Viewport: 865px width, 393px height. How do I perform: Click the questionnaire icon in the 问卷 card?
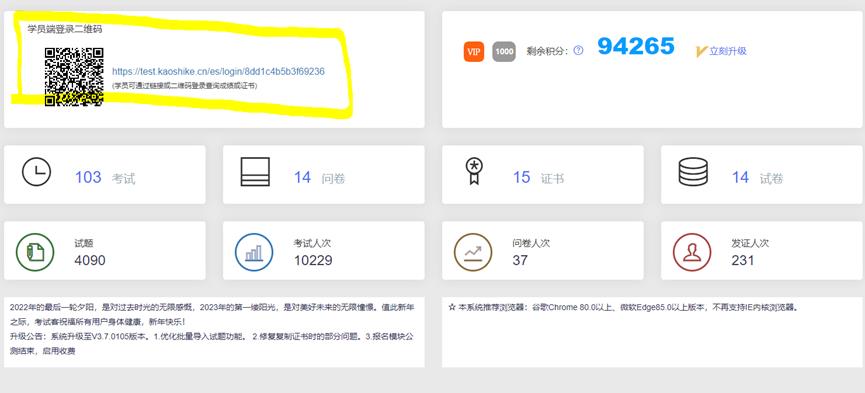click(255, 172)
